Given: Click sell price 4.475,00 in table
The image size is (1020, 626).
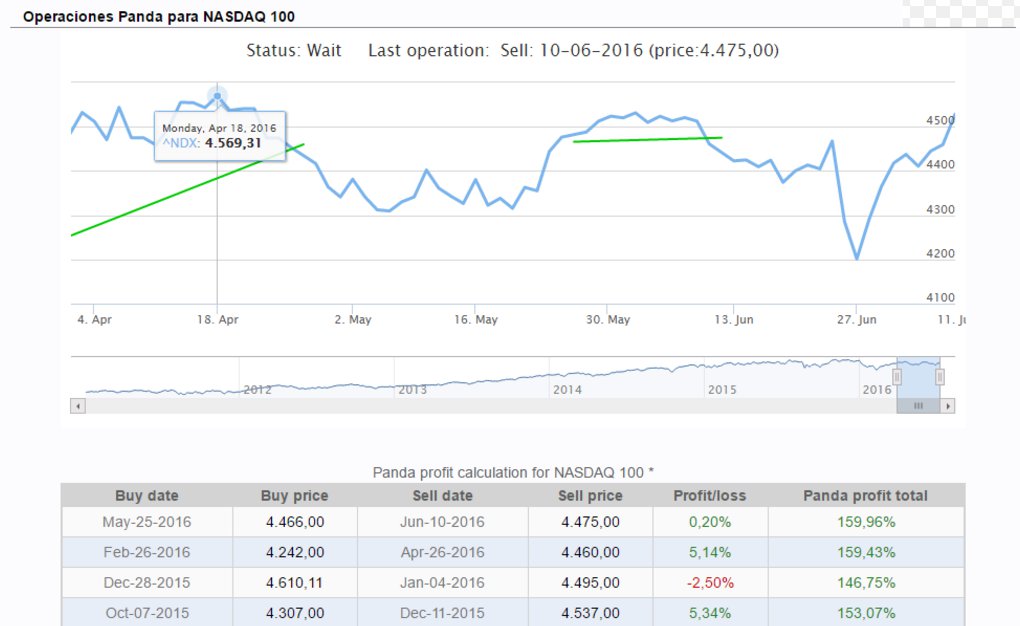Looking at the screenshot, I should 590,522.
